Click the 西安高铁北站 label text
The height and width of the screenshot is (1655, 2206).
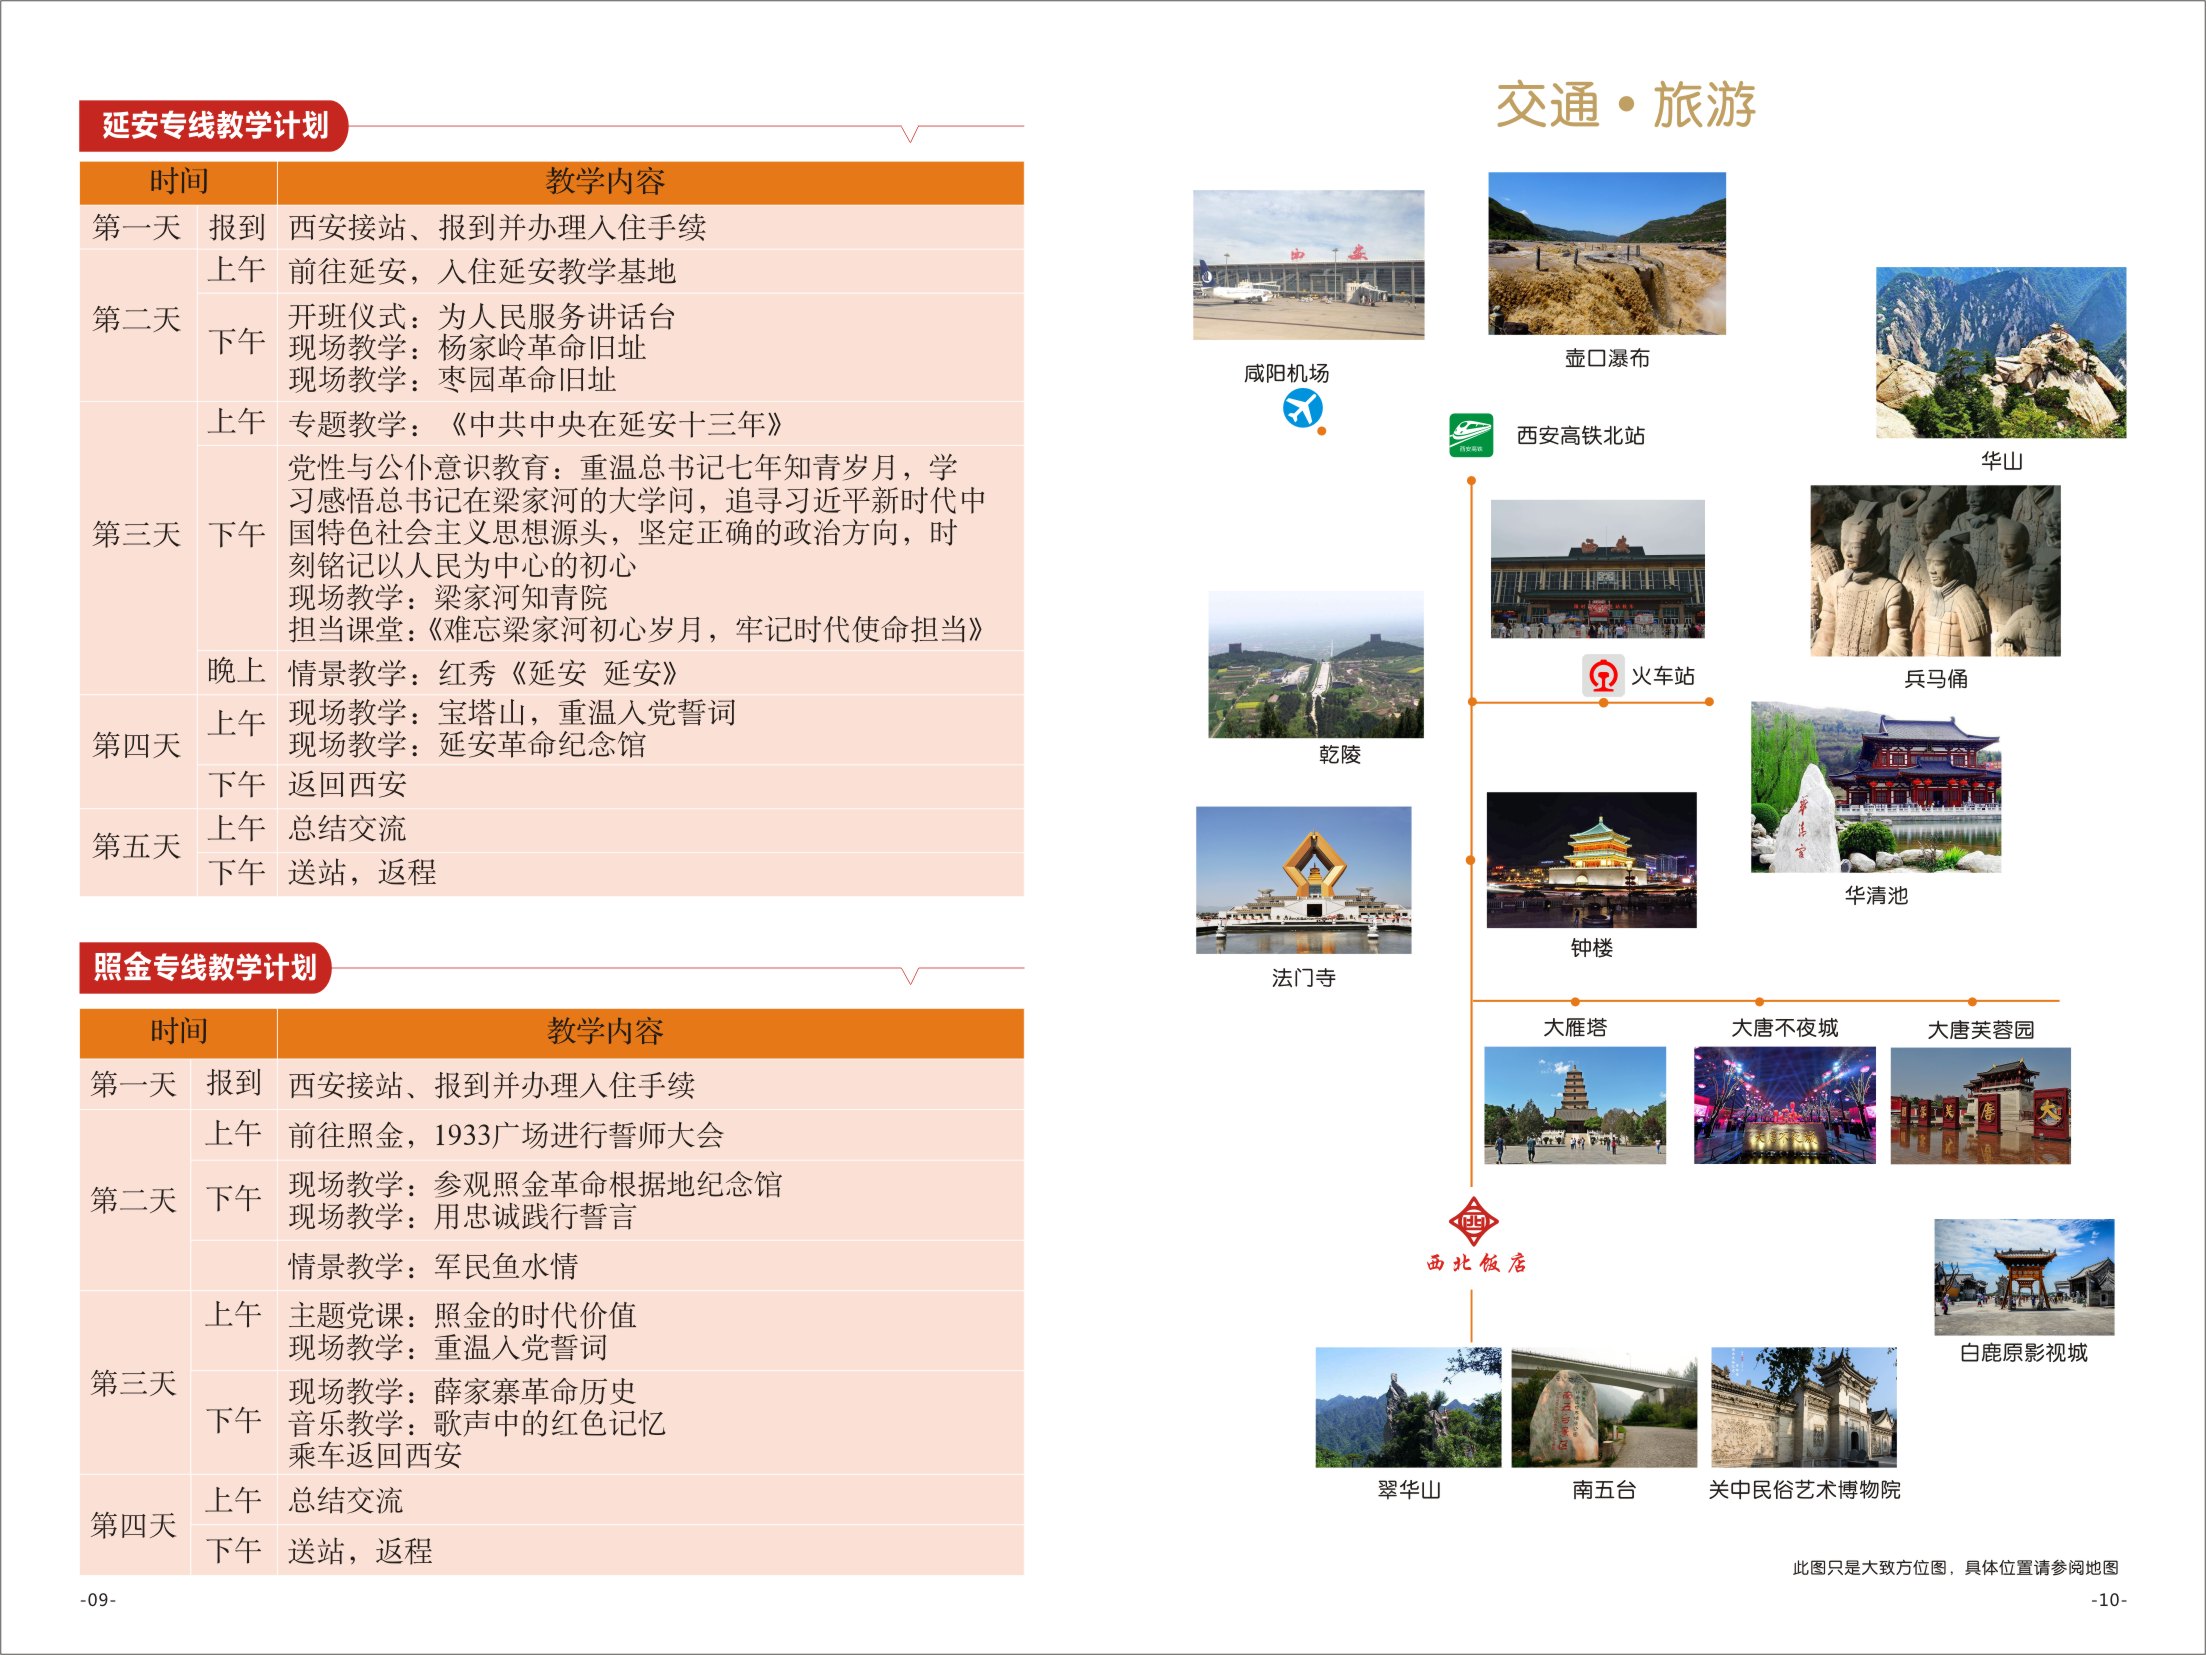click(x=1580, y=436)
